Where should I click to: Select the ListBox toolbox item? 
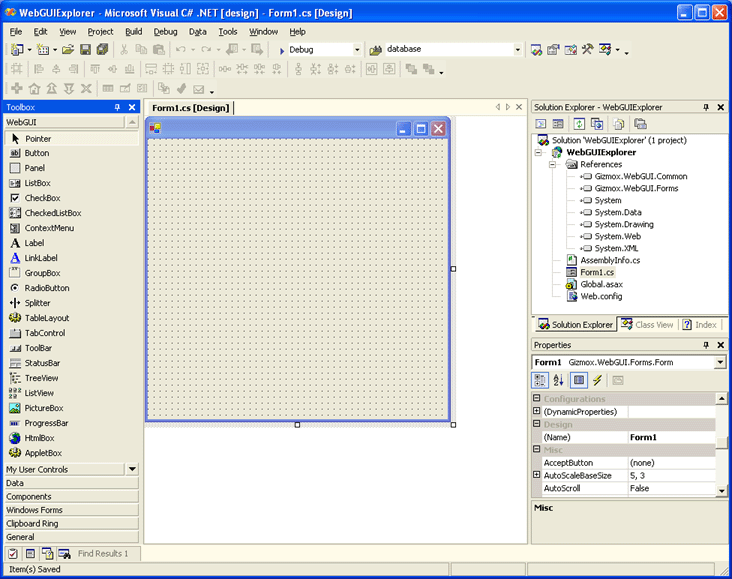tap(71, 183)
